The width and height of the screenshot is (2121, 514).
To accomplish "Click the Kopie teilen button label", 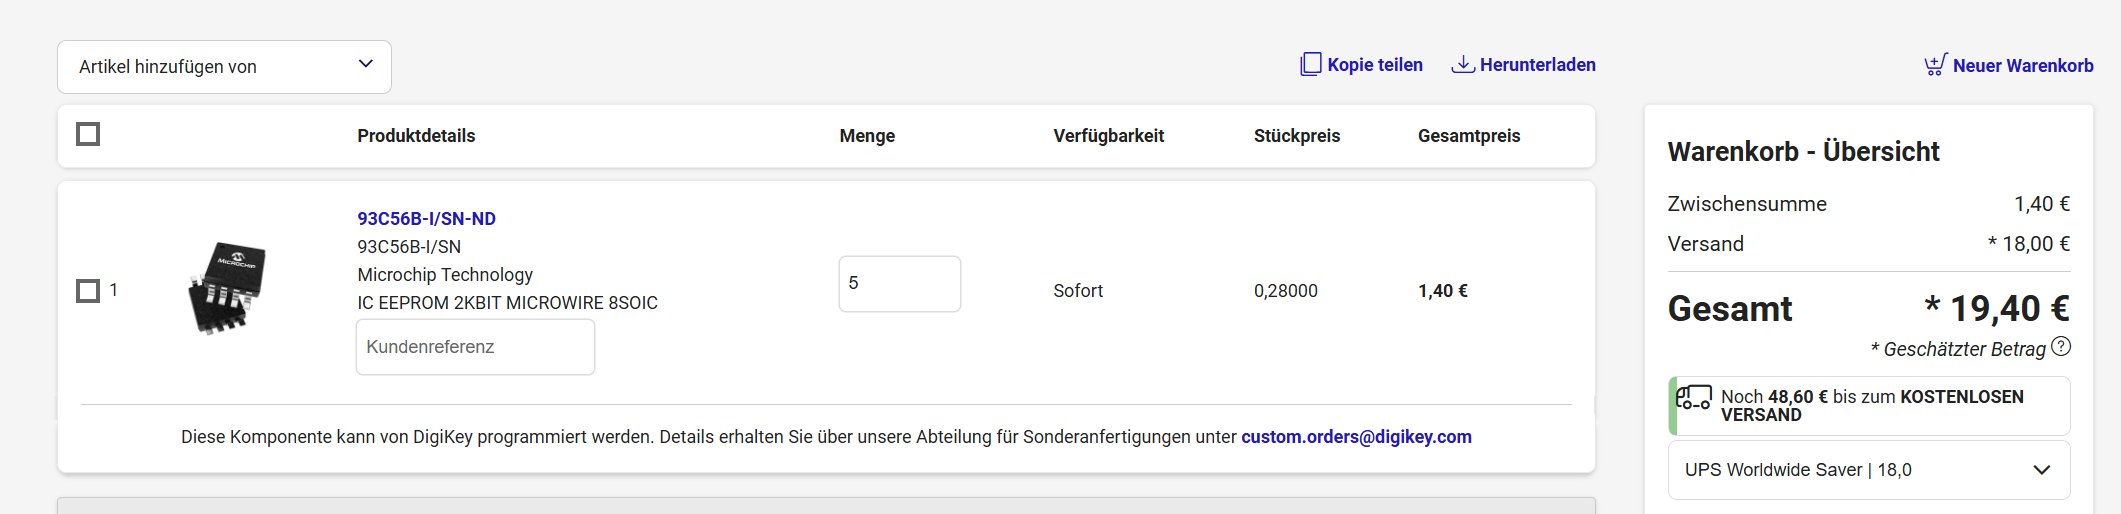I will 1374,65.
